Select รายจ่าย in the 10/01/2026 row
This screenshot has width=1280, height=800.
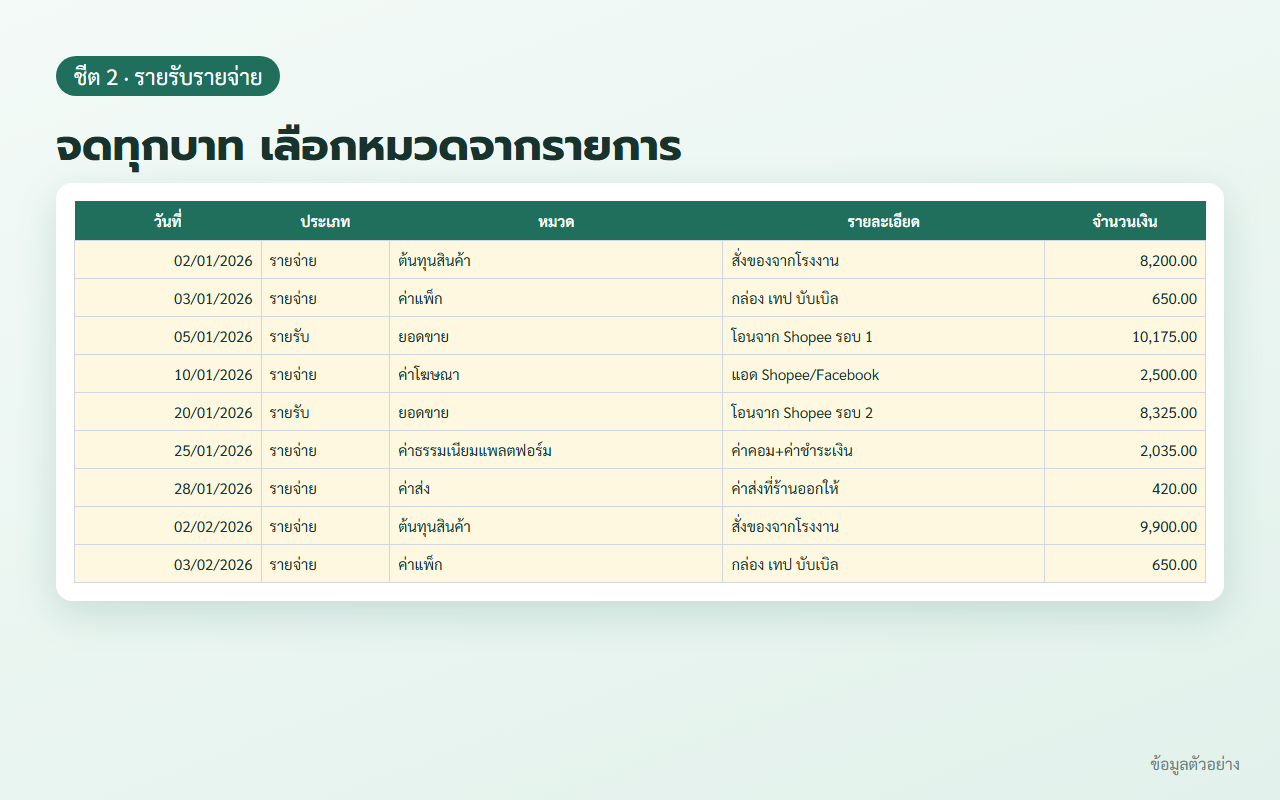click(x=325, y=374)
